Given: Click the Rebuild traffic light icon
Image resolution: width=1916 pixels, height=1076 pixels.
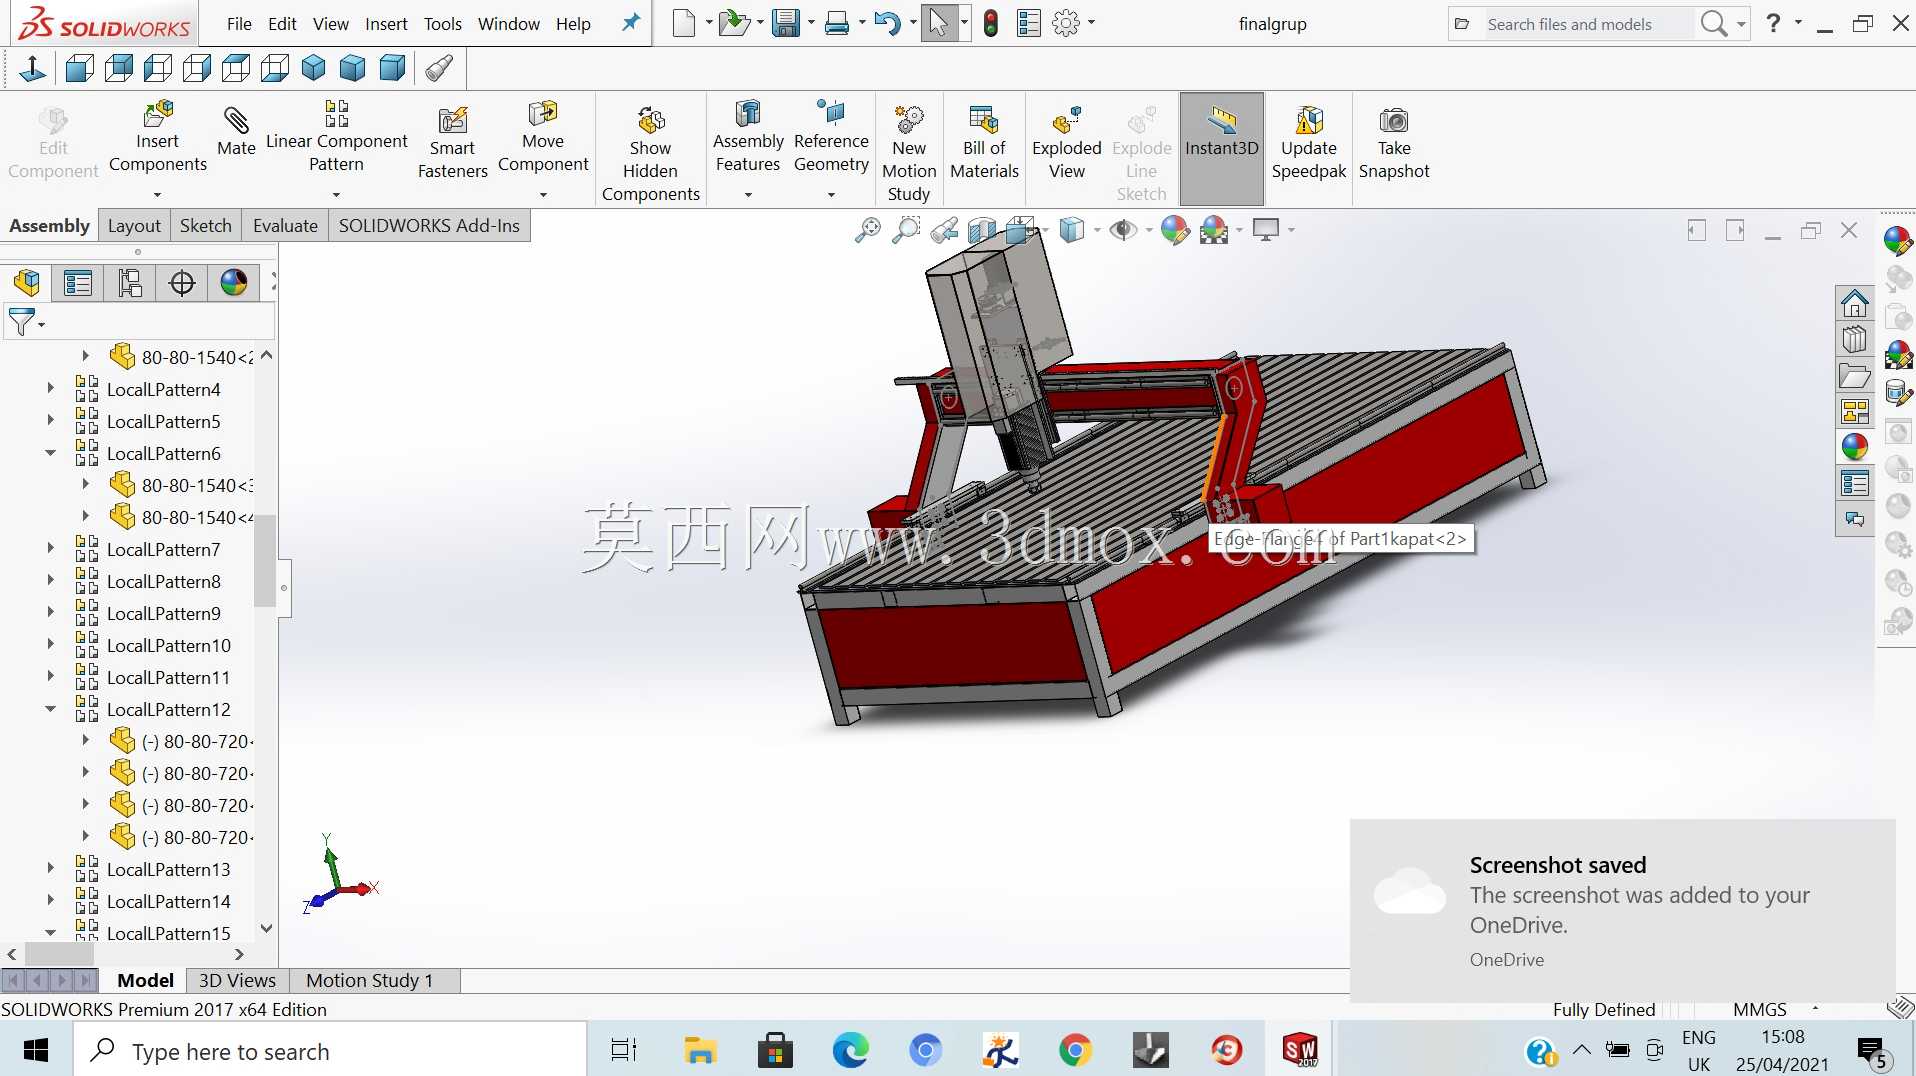Looking at the screenshot, I should 990,24.
